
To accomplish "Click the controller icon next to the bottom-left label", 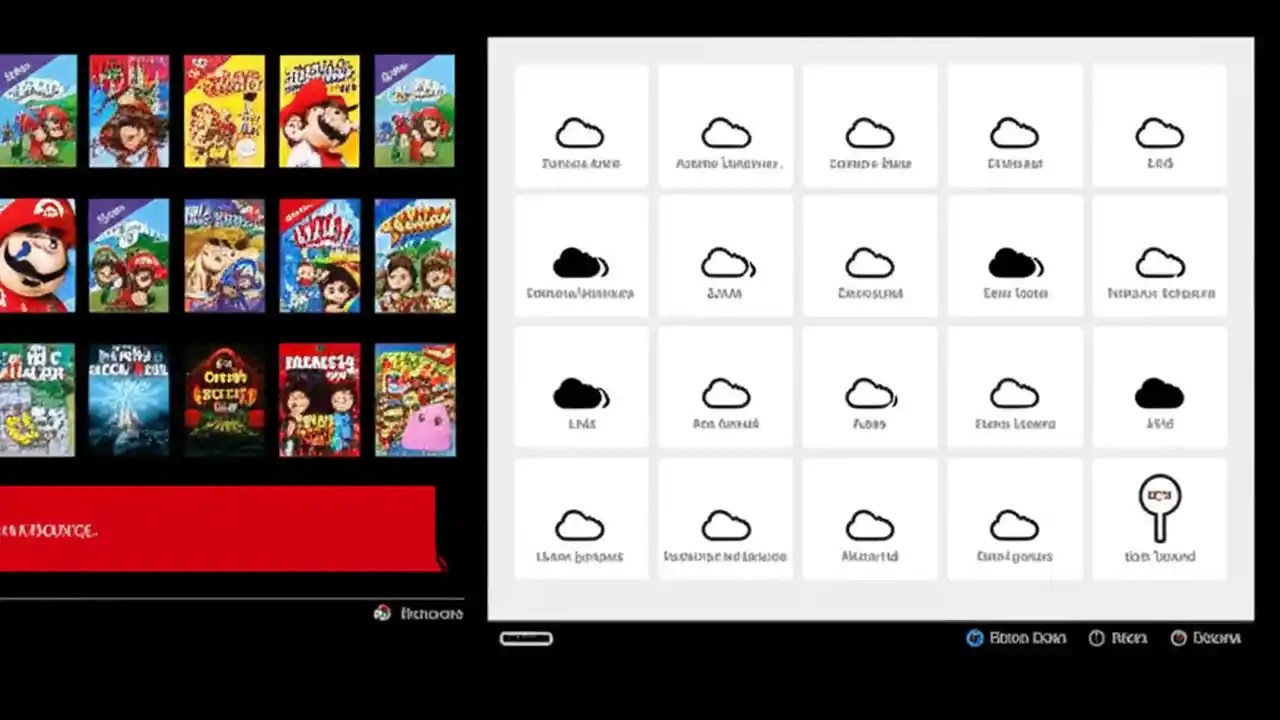I will click(381, 613).
